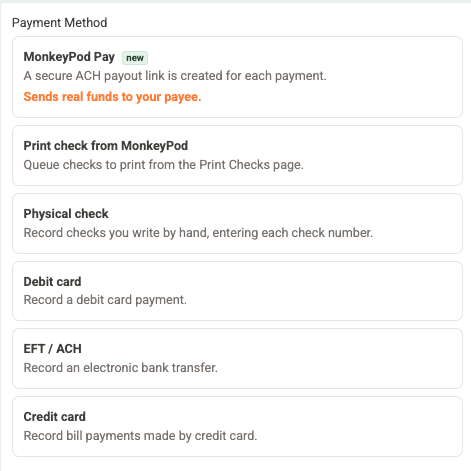Image resolution: width=471 pixels, height=471 pixels.
Task: Select Credit card payment method
Action: tap(237, 426)
